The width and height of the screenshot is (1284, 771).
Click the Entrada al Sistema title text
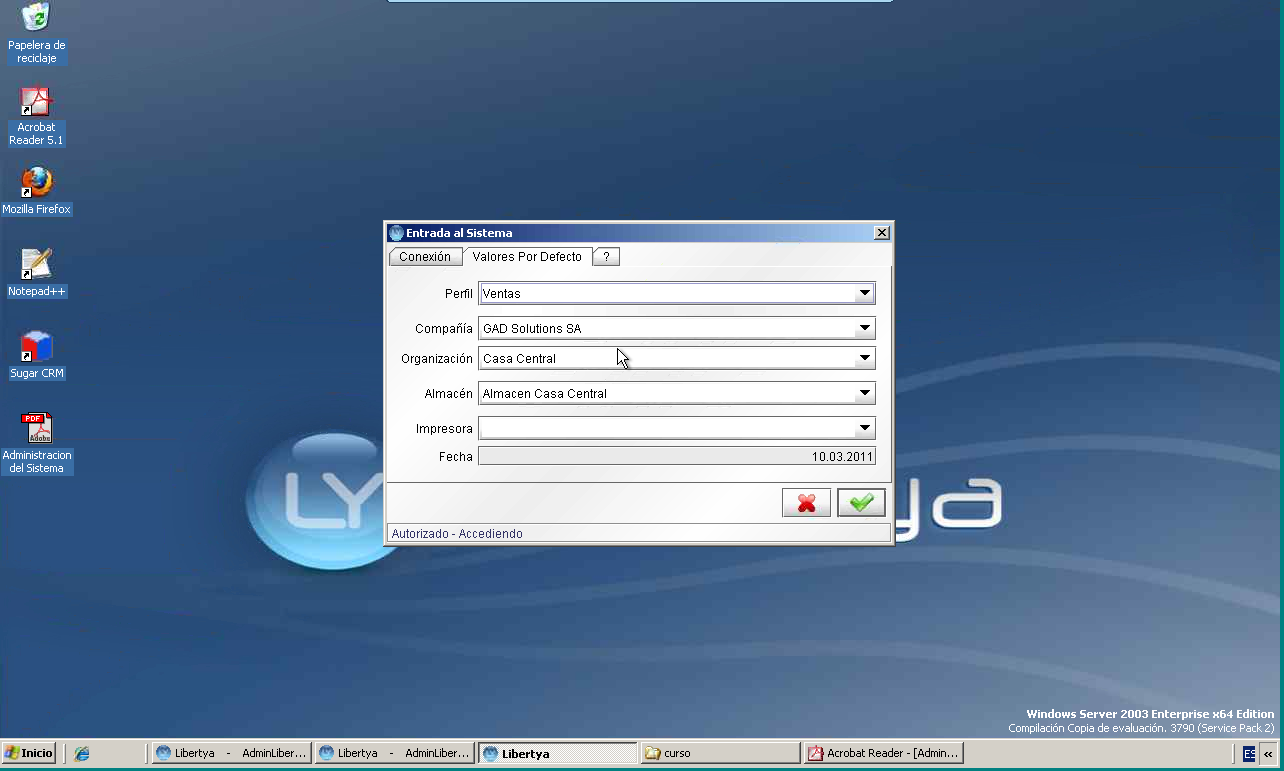click(459, 233)
